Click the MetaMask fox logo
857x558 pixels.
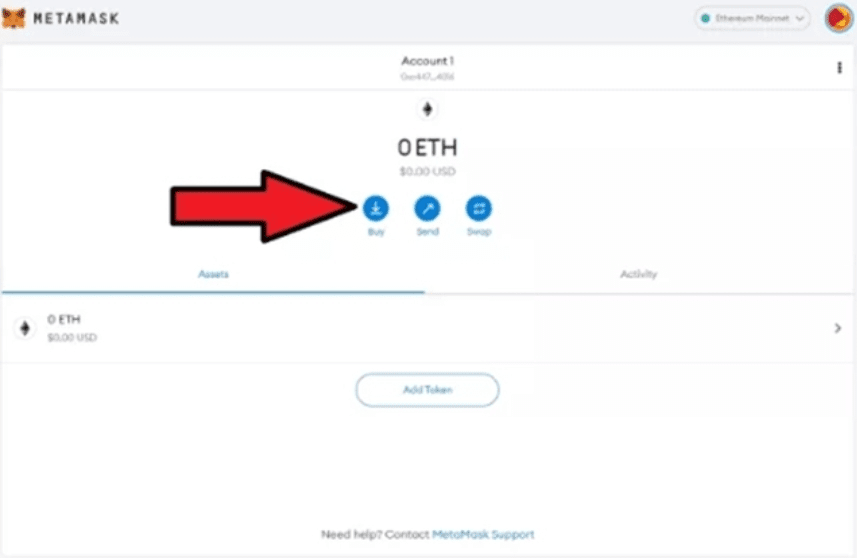(14, 18)
